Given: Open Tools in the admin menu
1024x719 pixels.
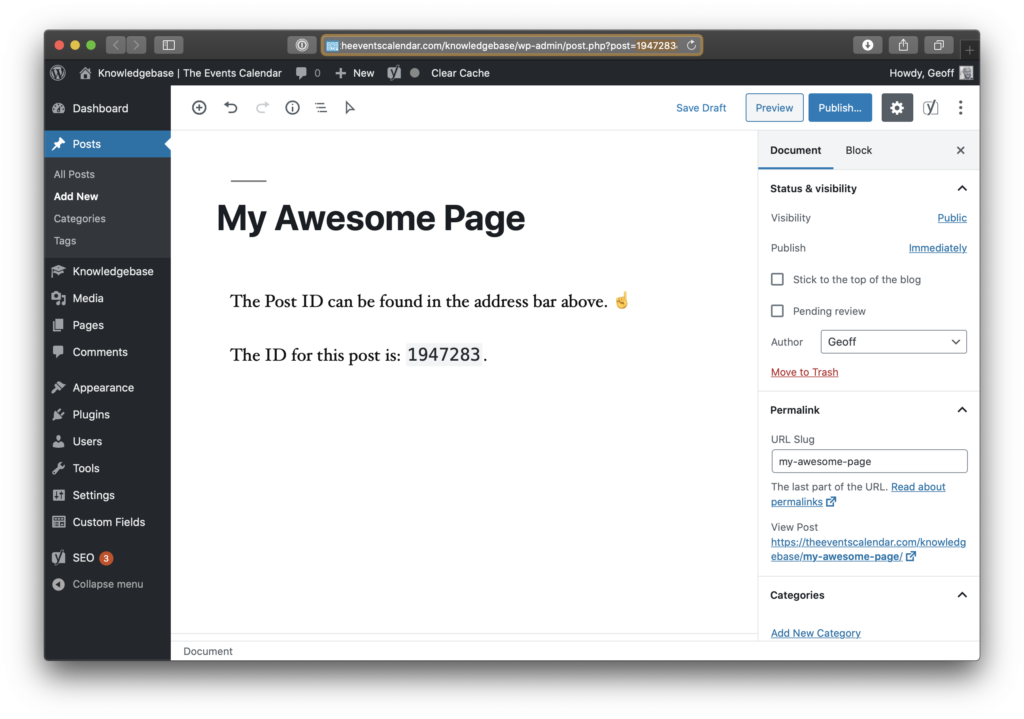Looking at the screenshot, I should coord(108,468).
